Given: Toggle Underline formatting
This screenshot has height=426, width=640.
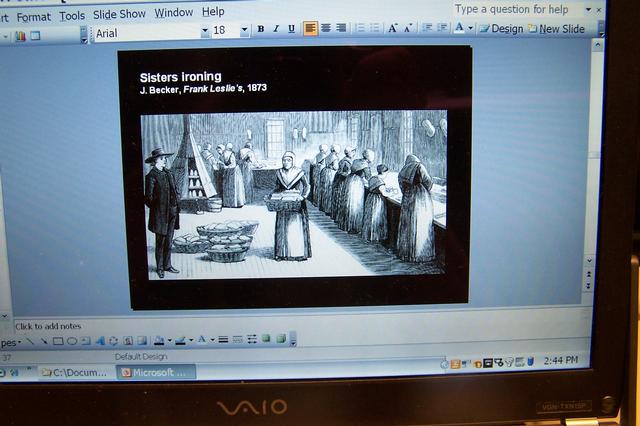Looking at the screenshot, I should [x=291, y=29].
